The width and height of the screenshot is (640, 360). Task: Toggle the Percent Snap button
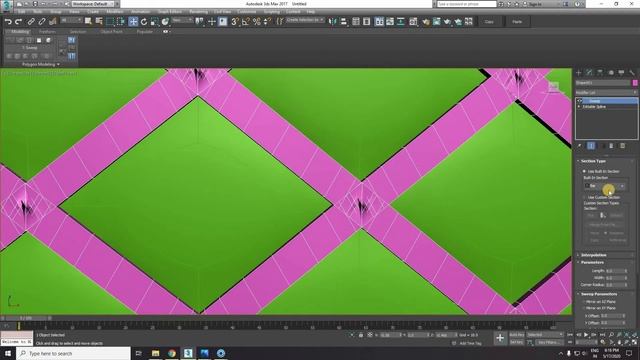pos(256,22)
